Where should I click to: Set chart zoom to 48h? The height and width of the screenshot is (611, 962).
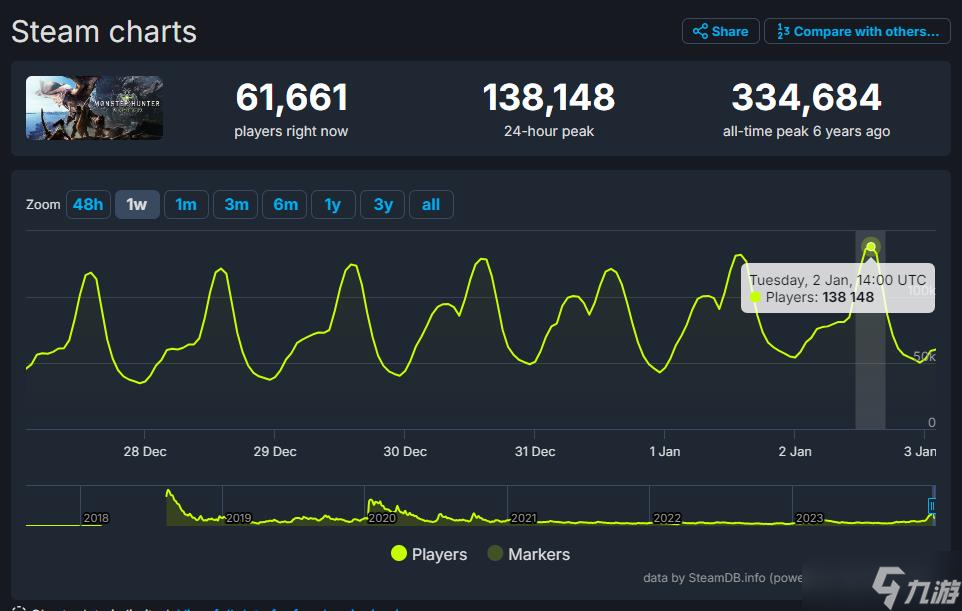pyautogui.click(x=88, y=204)
